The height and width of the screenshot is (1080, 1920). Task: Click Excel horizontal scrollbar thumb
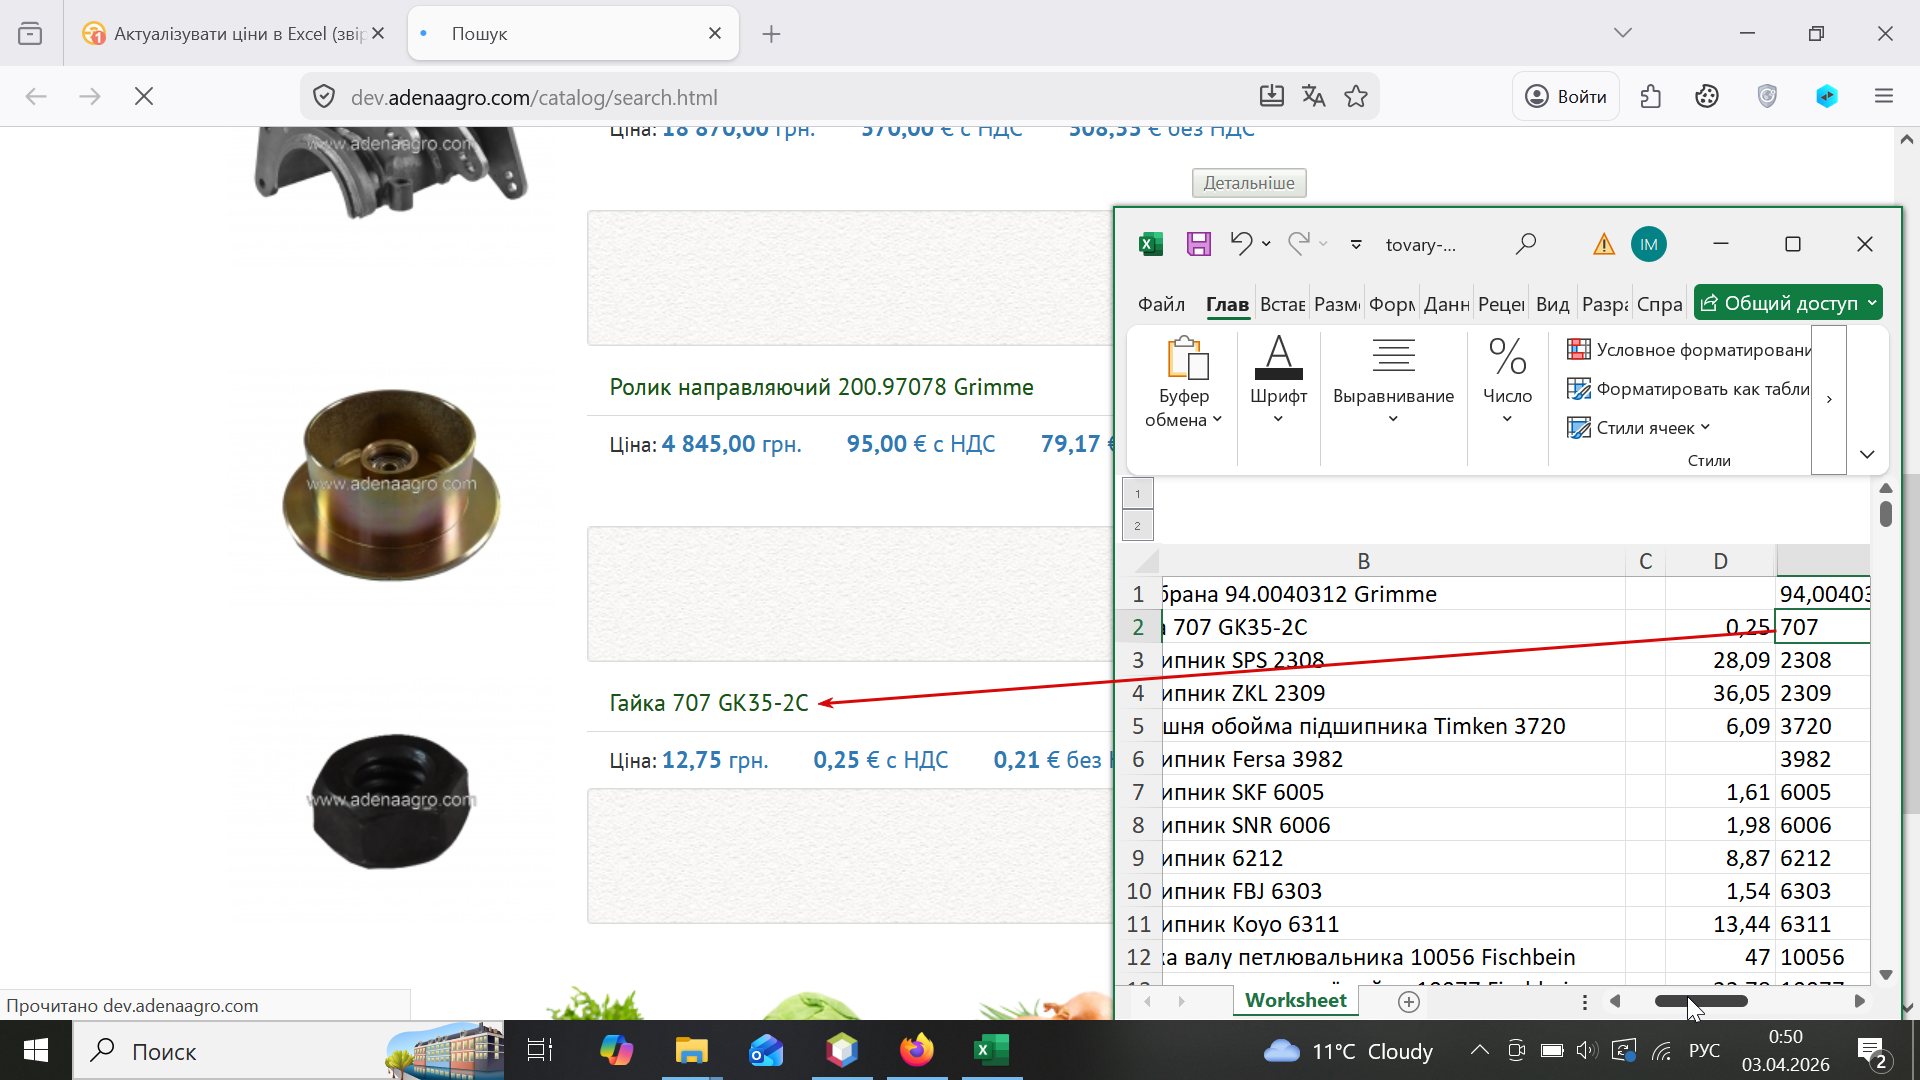point(1700,1001)
